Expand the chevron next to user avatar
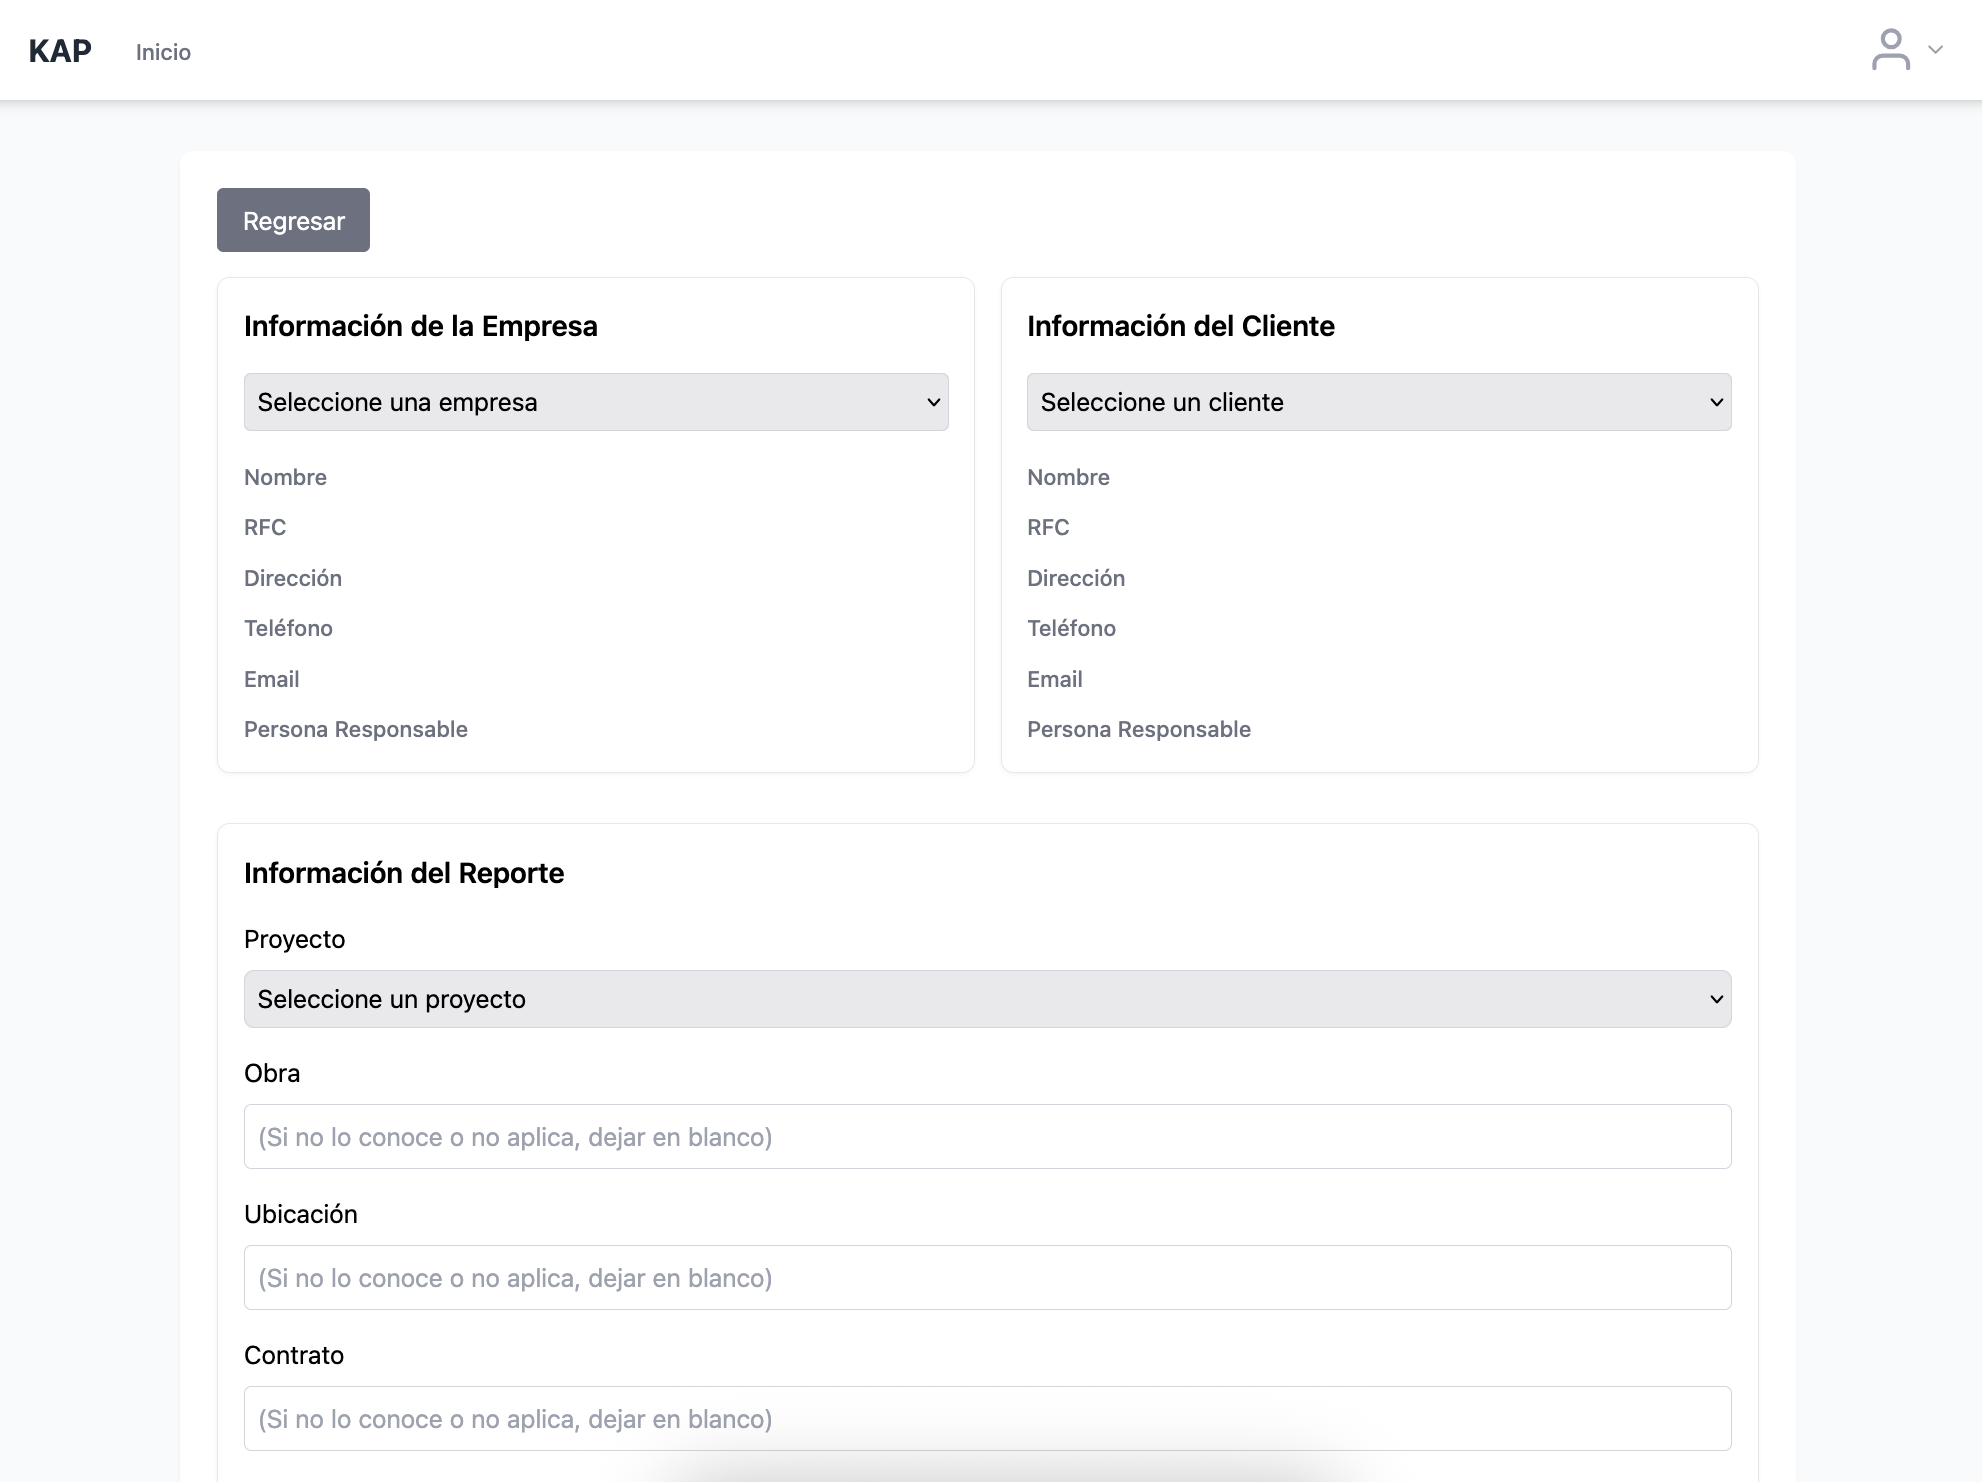 1935,50
